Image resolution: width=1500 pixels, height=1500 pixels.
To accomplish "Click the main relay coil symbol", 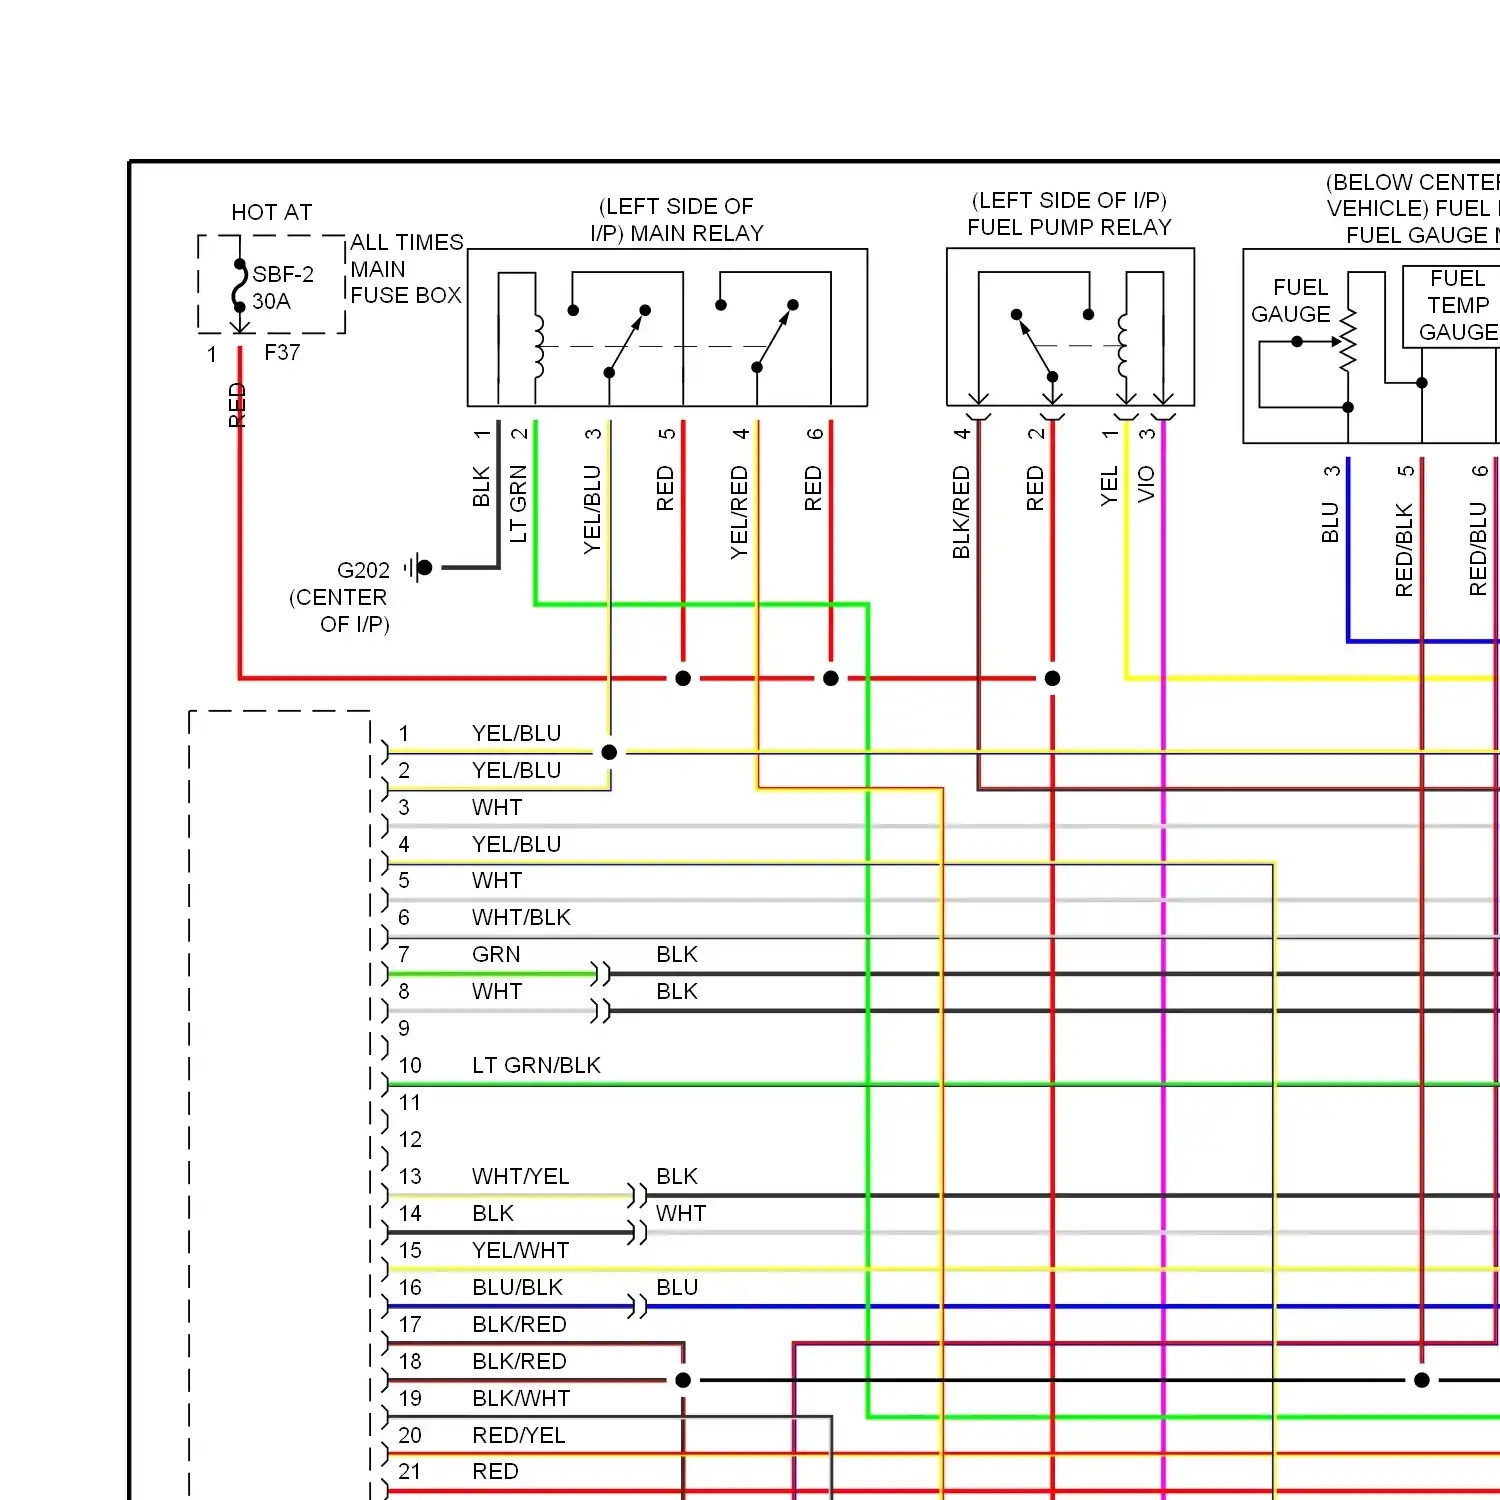I will (539, 347).
